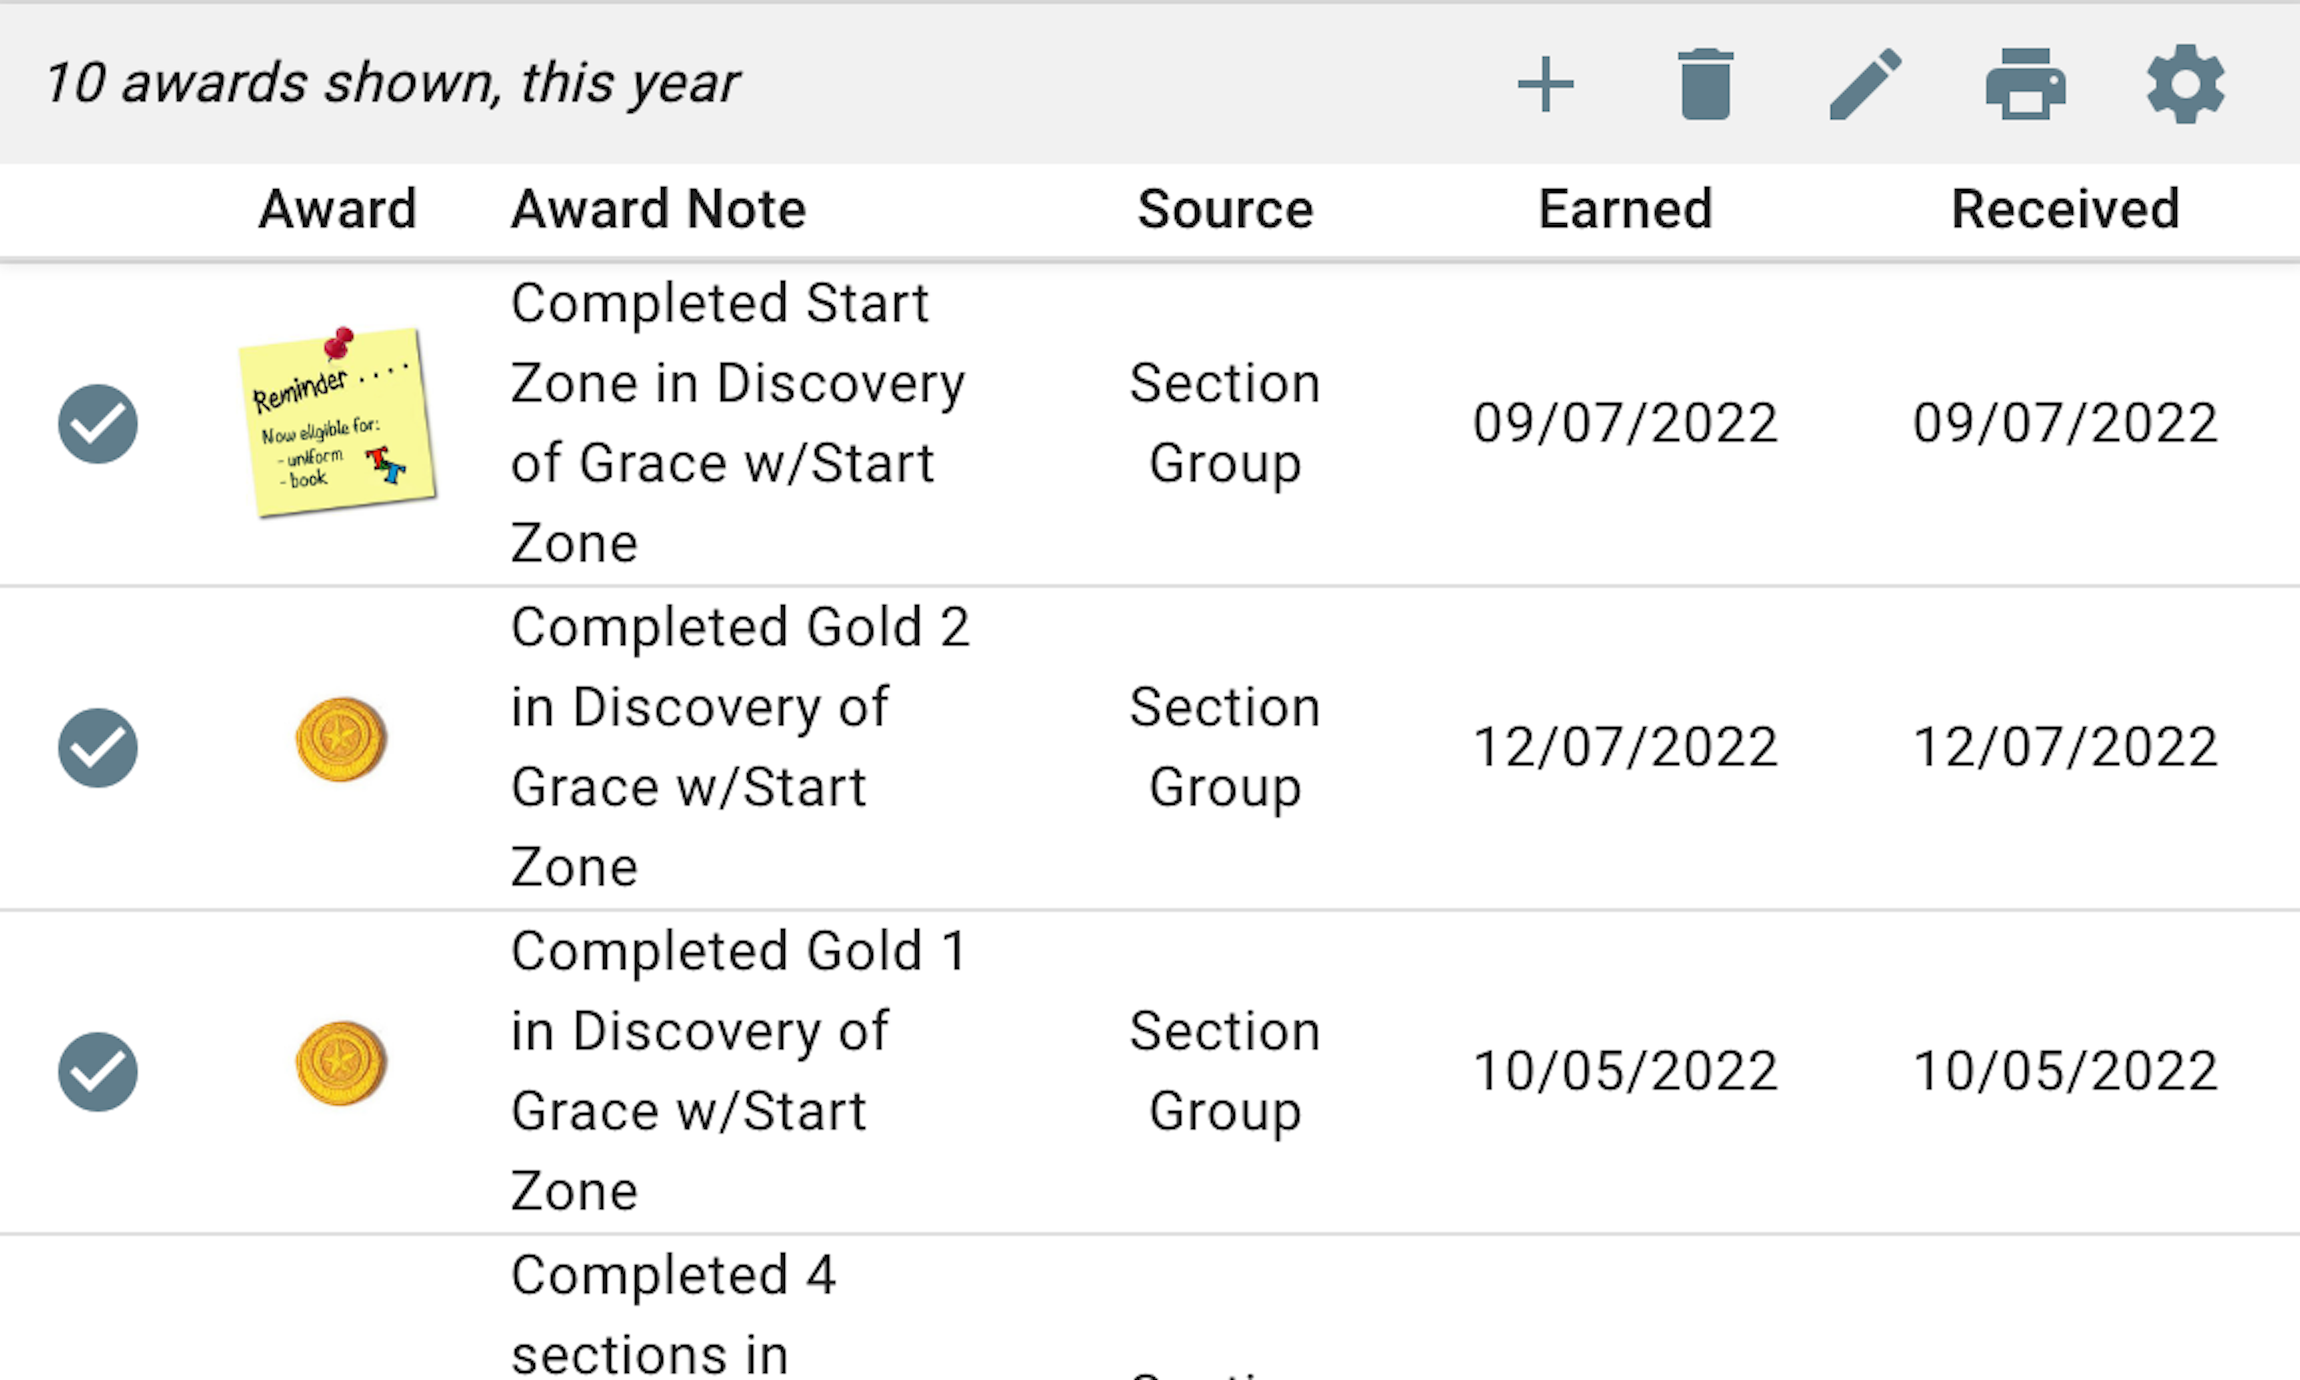Sort awards by Earned date header
The width and height of the screenshot is (2300, 1380).
1625,209
